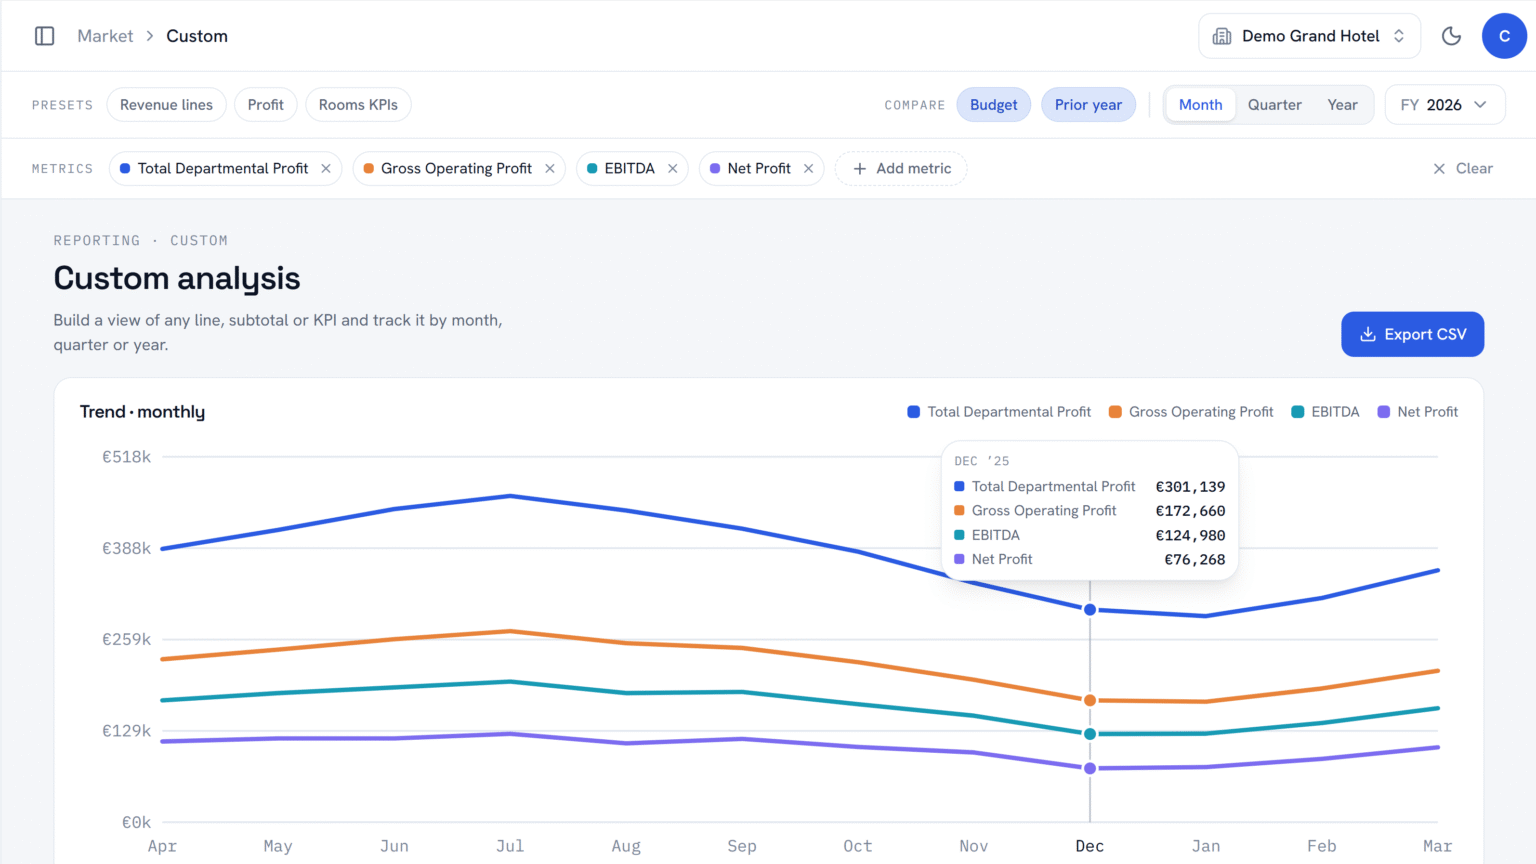Remove Total Departmental Profit metric chip

(x=326, y=168)
